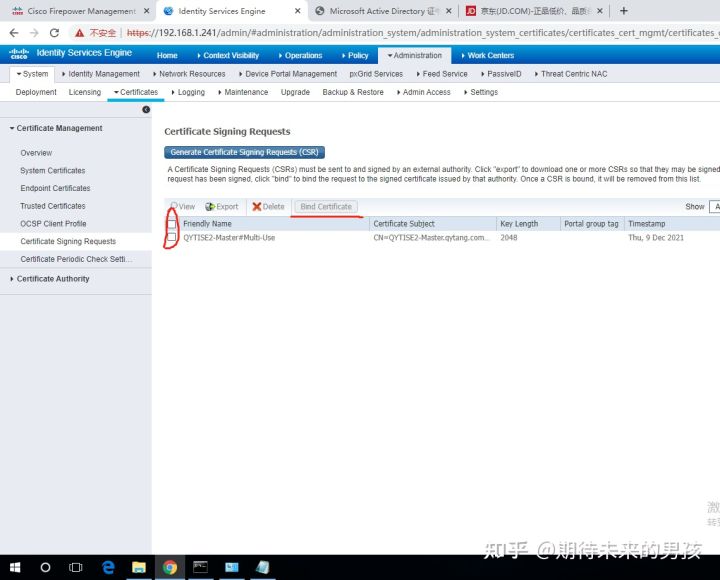Click the Cisco logo icon
The image size is (720, 580).
(19, 54)
